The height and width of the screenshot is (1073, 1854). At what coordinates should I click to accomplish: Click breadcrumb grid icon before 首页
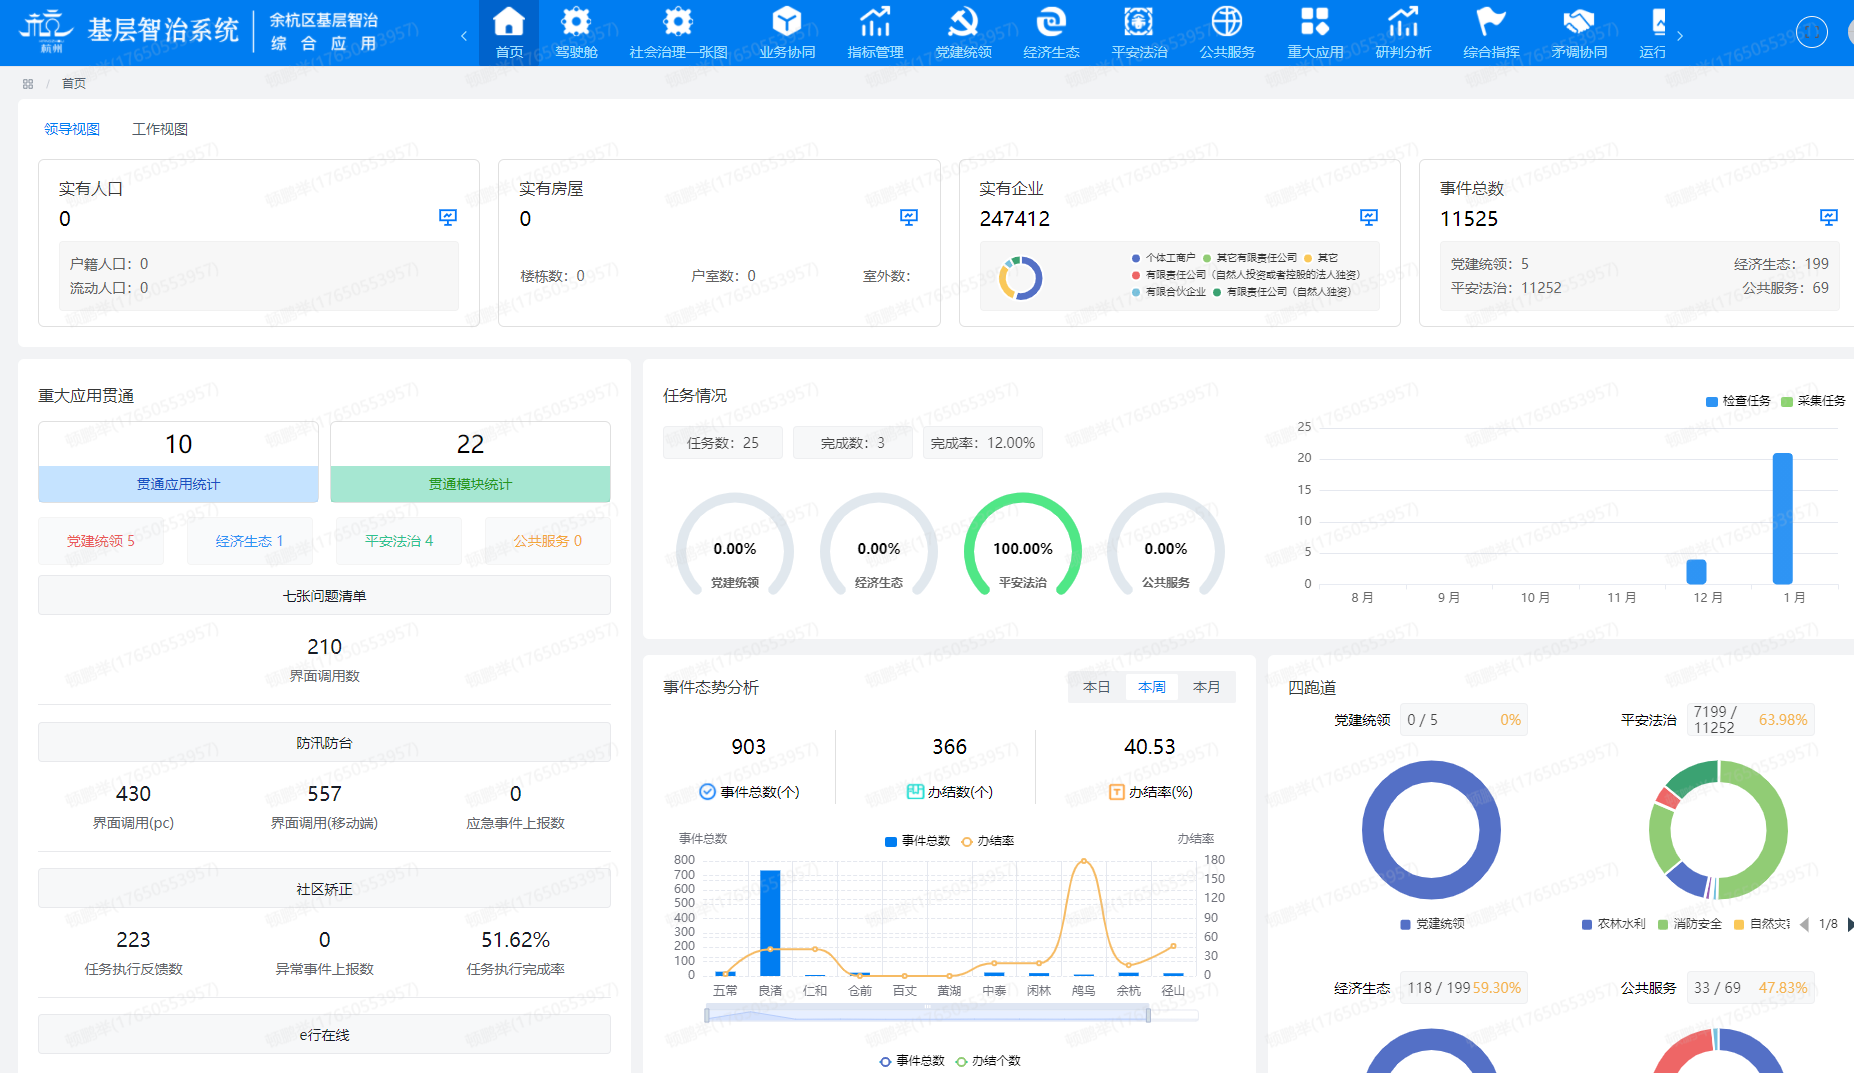(x=28, y=84)
